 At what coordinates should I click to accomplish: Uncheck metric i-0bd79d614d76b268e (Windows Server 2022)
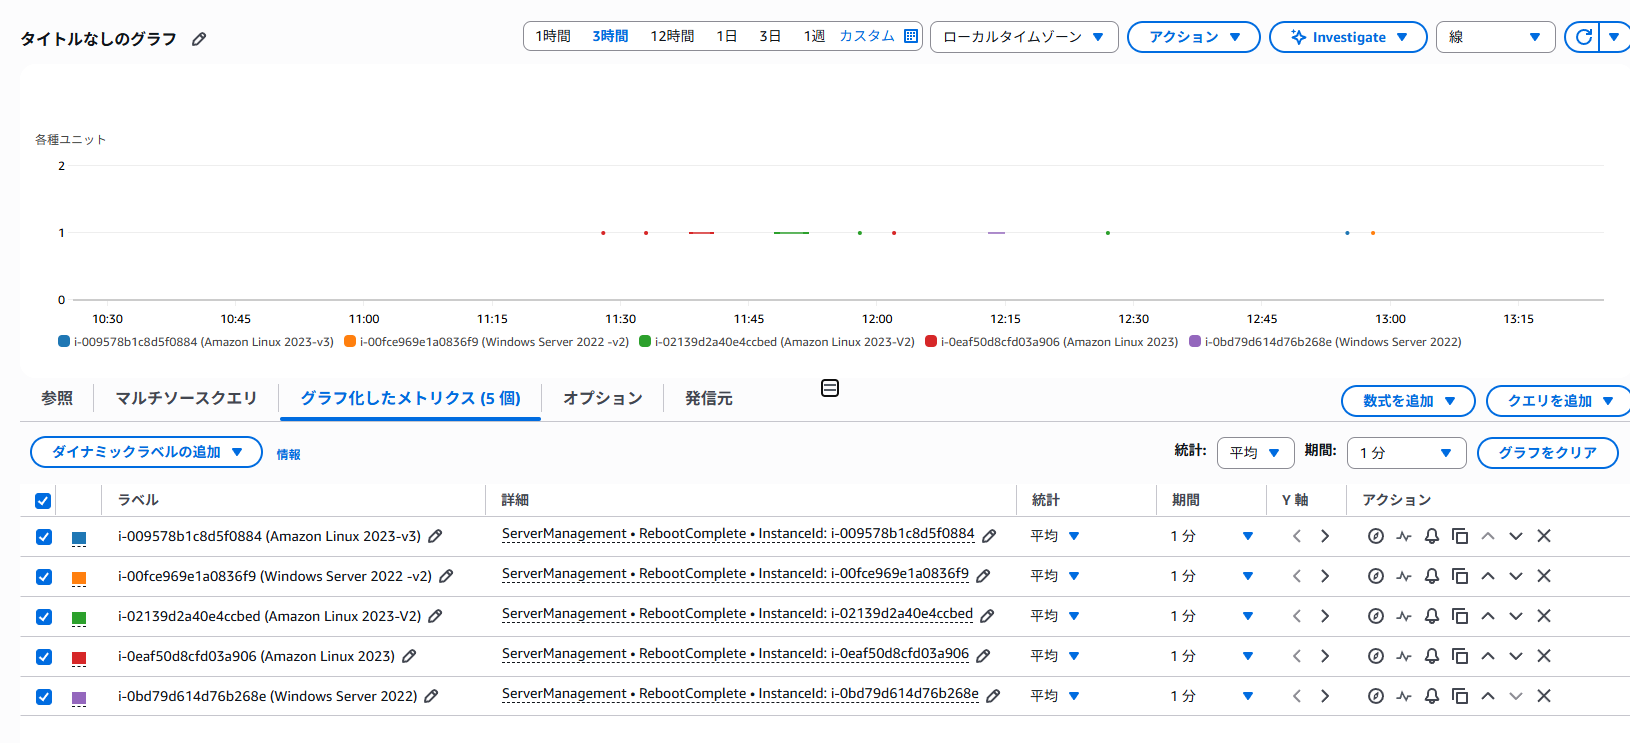pyautogui.click(x=44, y=697)
